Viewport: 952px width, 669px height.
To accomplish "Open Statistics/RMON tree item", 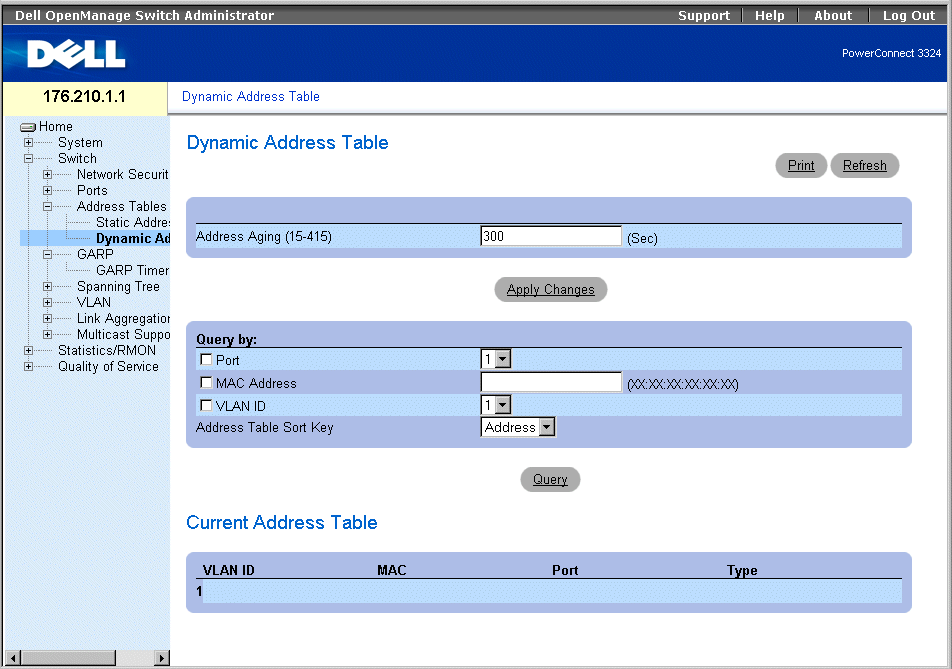I will tap(107, 350).
